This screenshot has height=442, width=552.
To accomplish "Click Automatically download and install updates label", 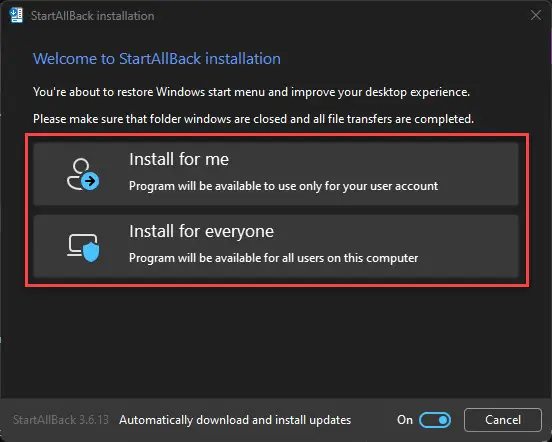I will (235, 420).
